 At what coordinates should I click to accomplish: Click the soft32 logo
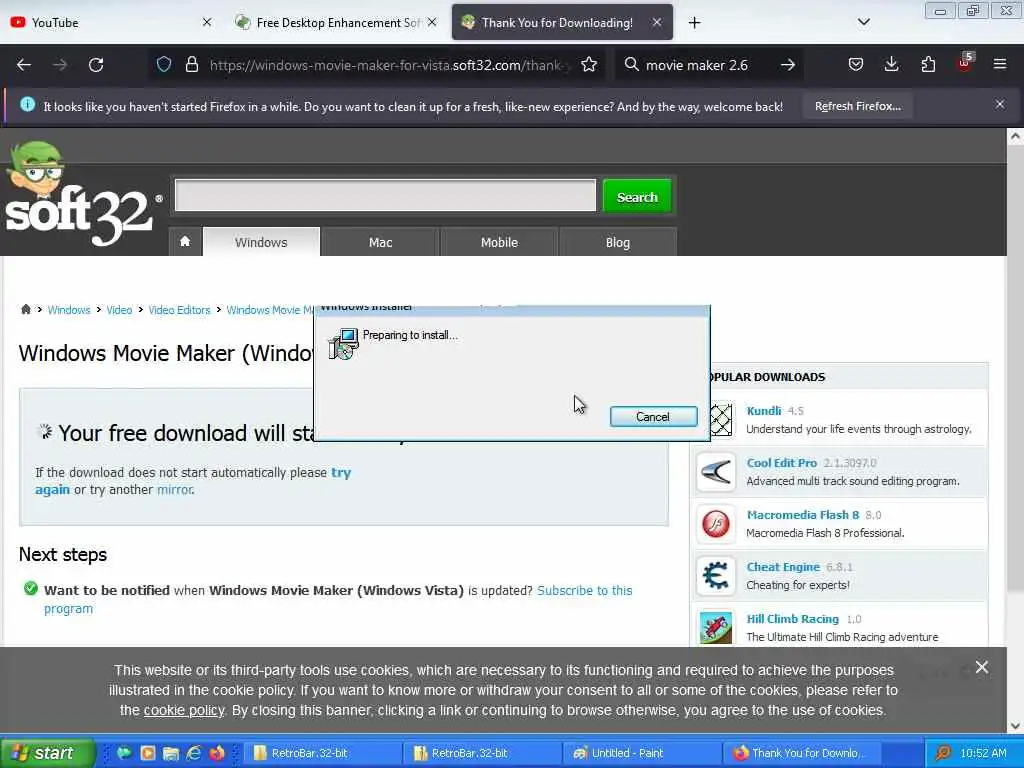[82, 193]
